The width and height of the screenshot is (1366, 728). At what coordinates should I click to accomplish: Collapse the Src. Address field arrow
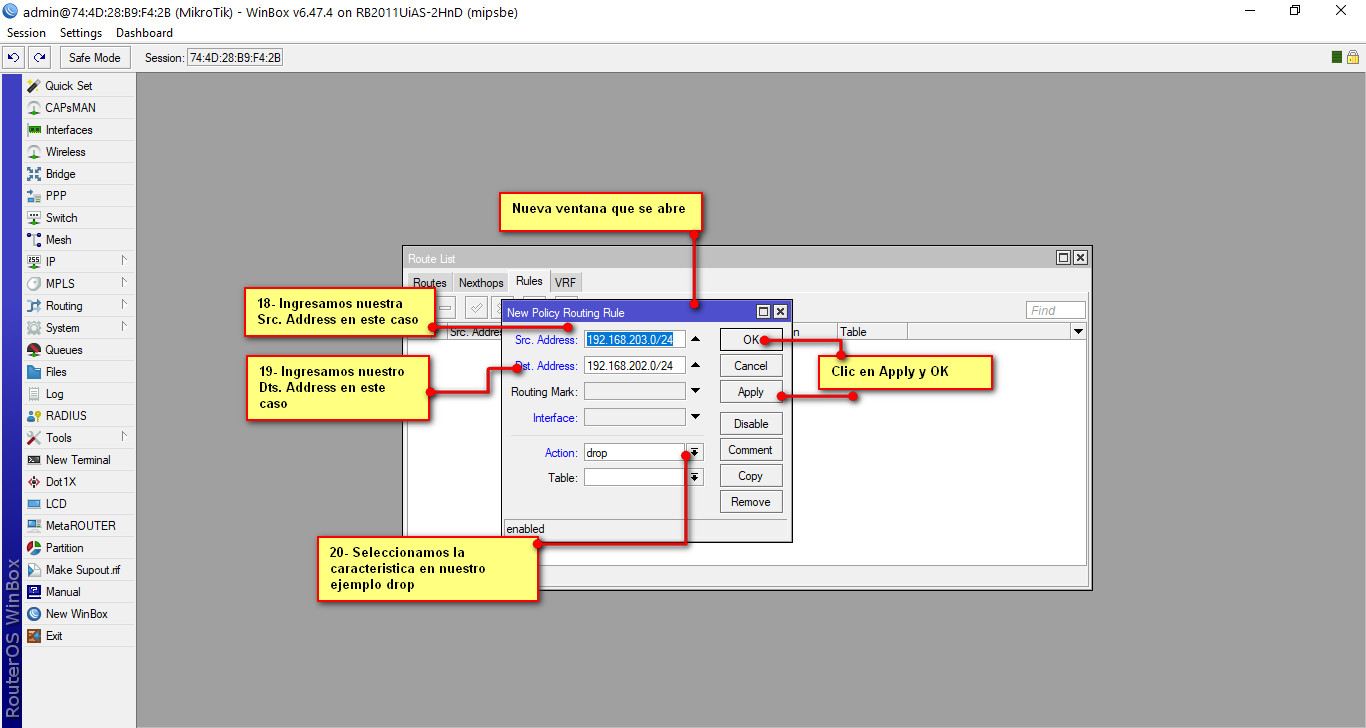696,340
